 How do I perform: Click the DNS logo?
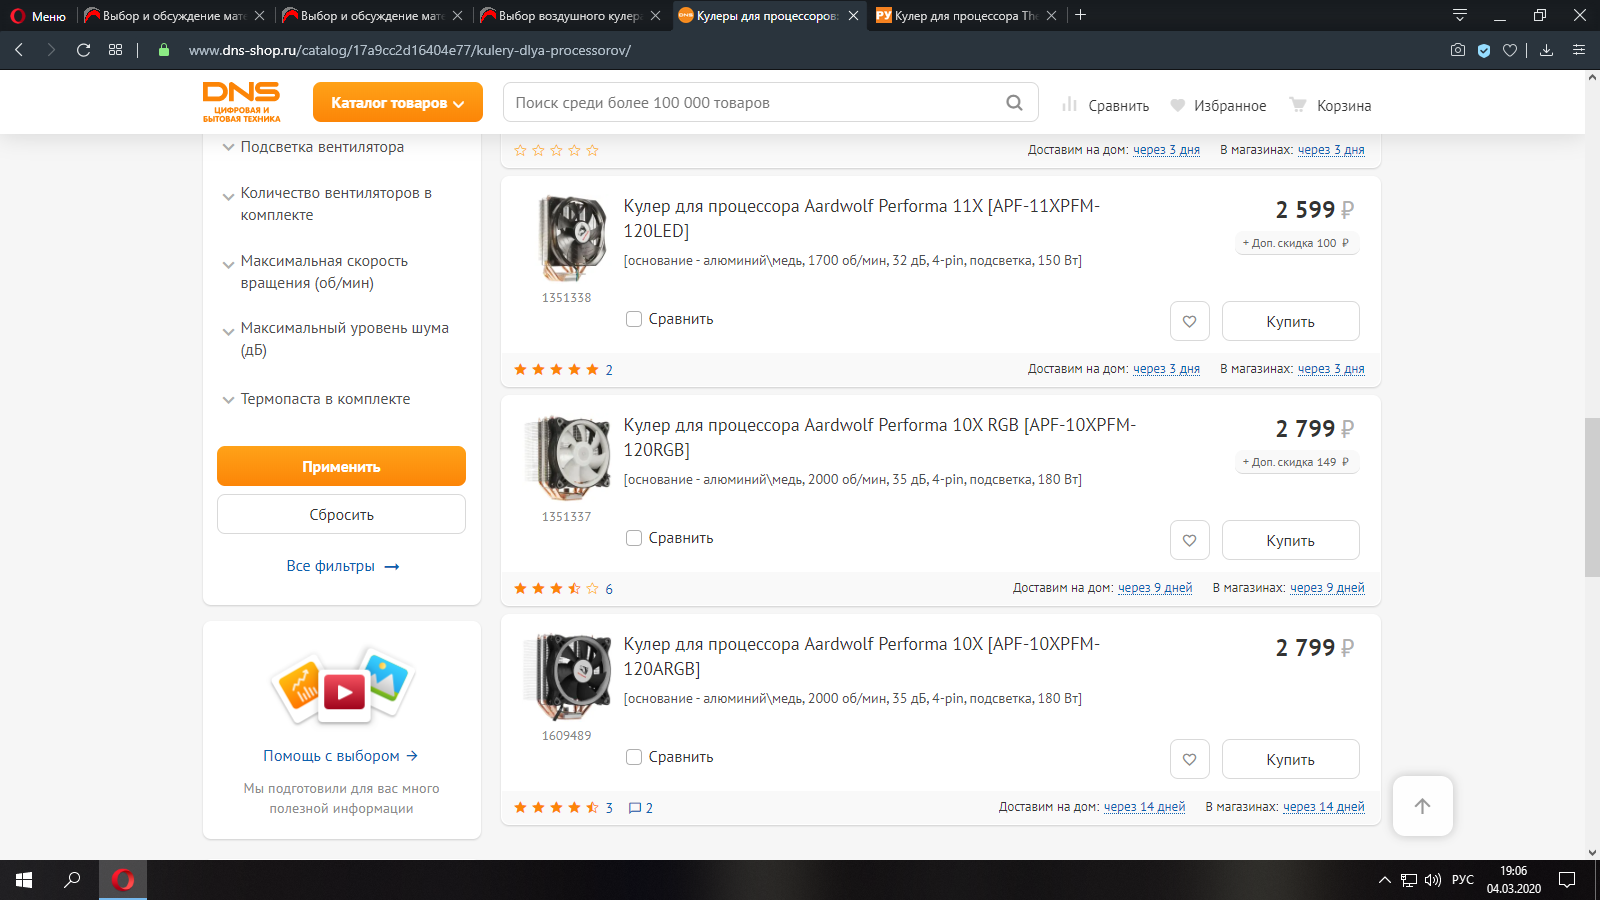point(242,102)
